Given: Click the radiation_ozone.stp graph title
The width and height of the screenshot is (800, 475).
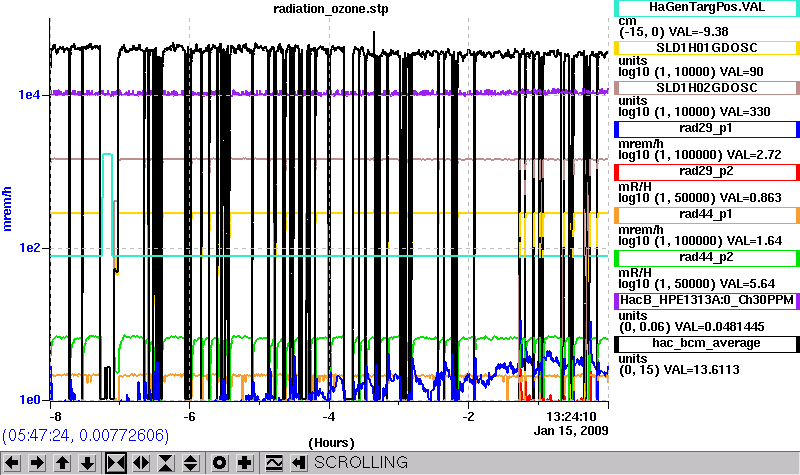Looking at the screenshot, I should click(x=331, y=9).
